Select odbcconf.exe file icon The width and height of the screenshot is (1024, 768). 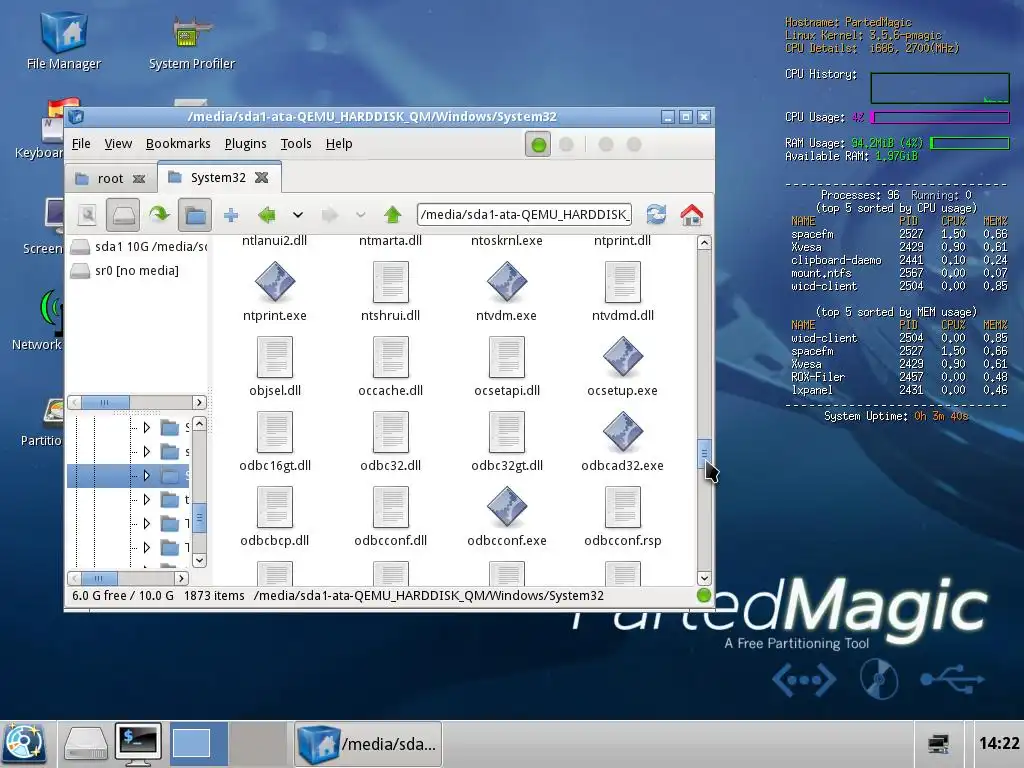(x=507, y=507)
